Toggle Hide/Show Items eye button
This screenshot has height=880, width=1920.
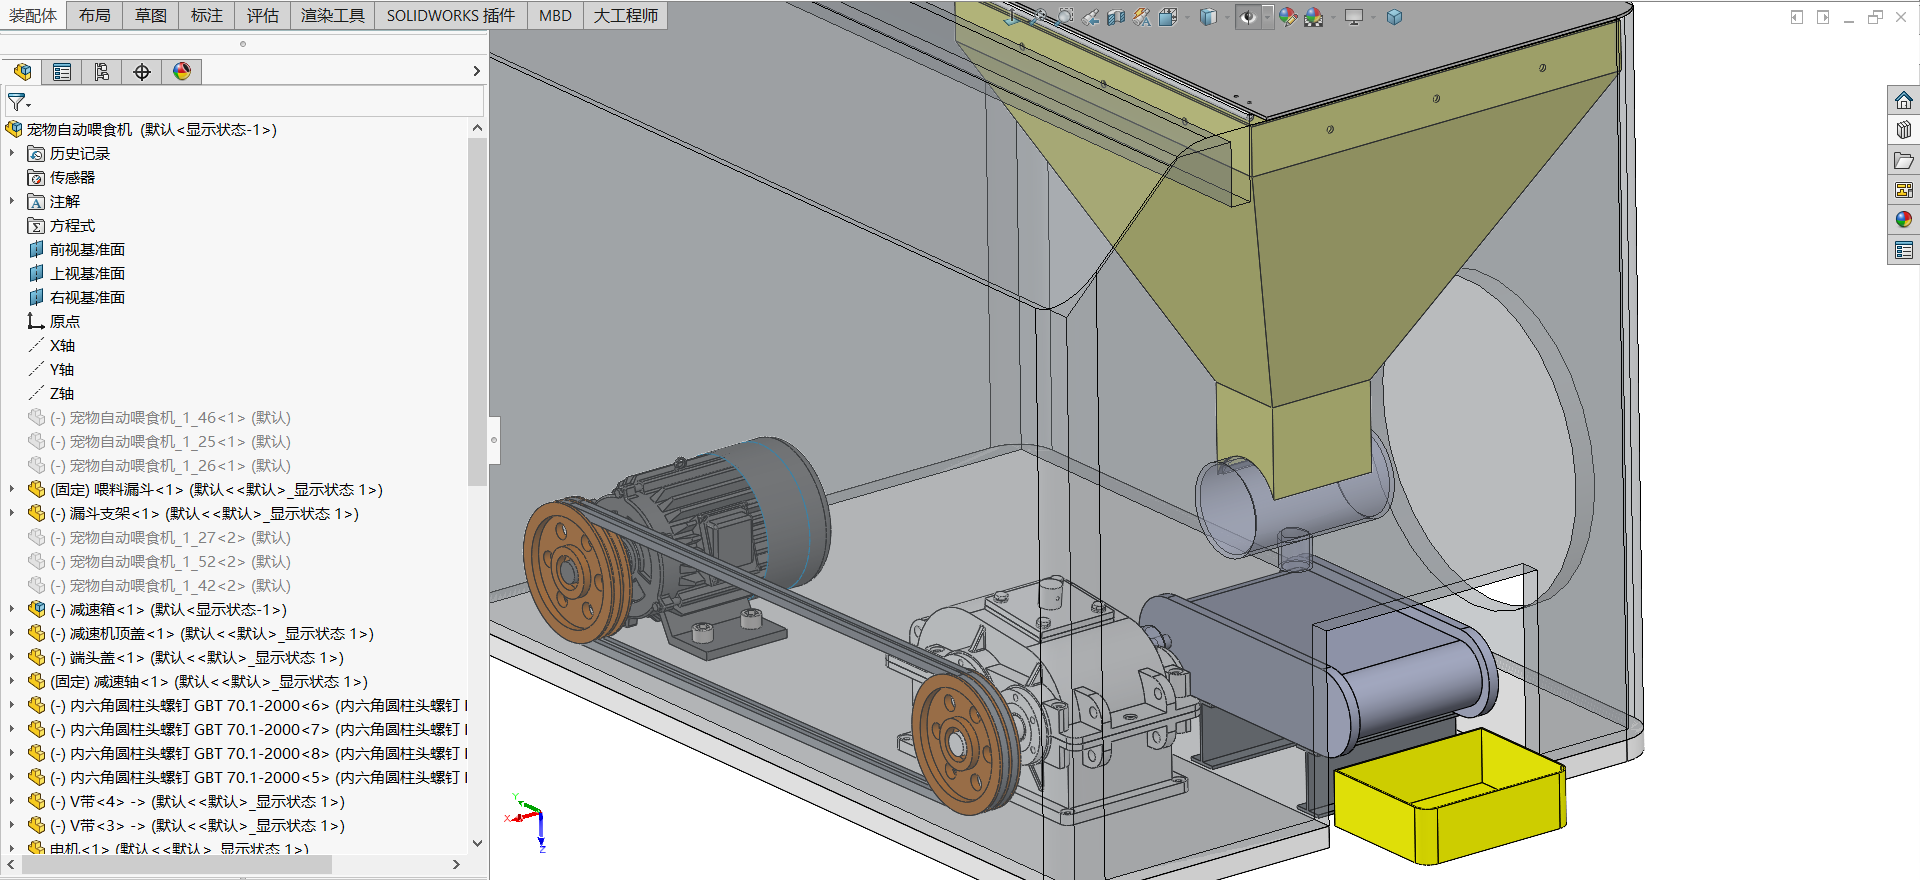pos(1247,17)
